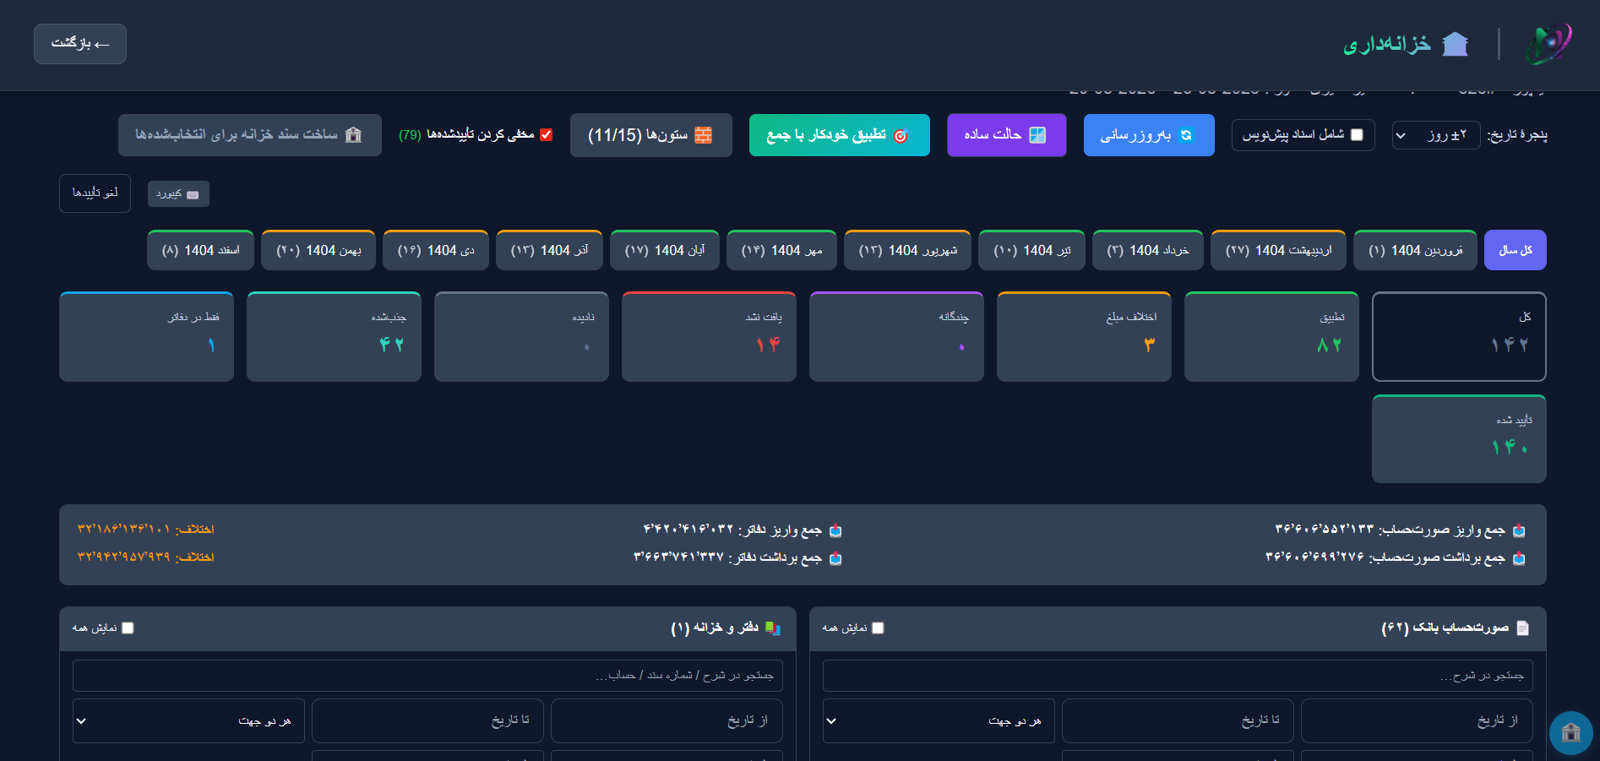The width and height of the screenshot is (1600, 761).
Task: Click the refresh arrows icon on به‌روزرسانی
Action: pos(1186,135)
